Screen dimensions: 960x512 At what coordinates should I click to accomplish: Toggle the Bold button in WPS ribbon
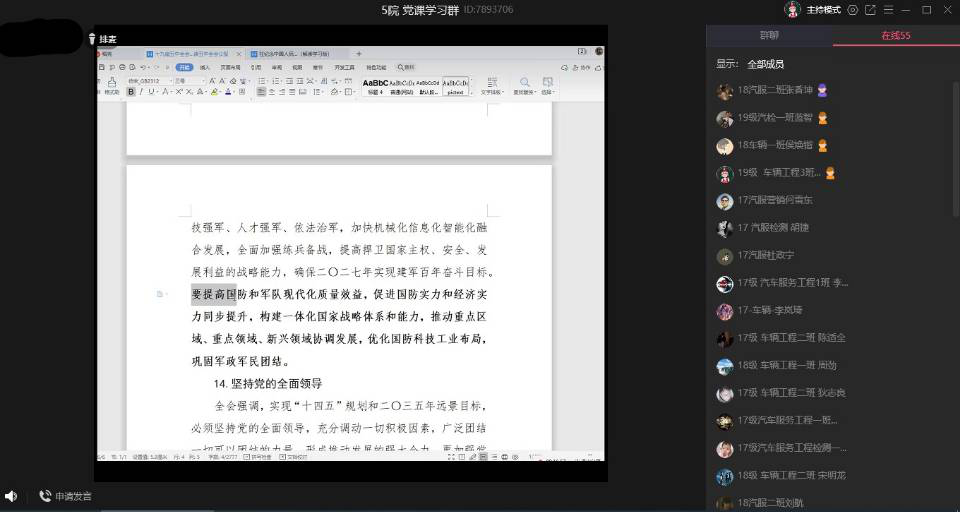[x=130, y=92]
